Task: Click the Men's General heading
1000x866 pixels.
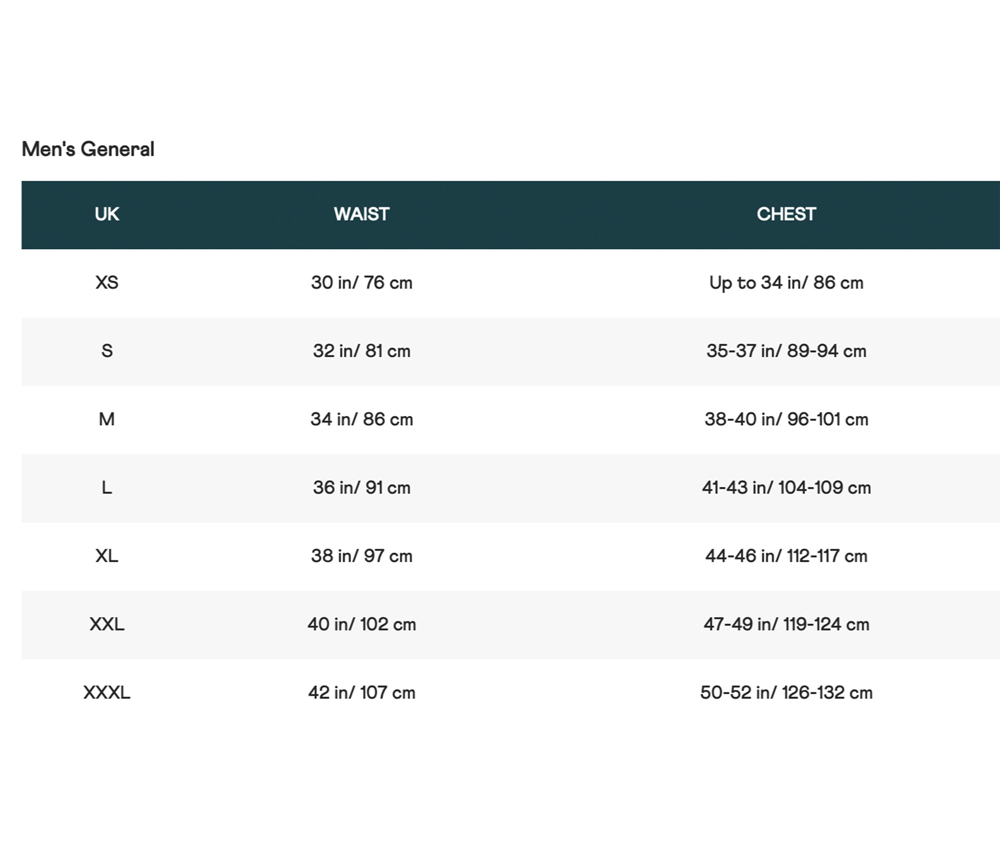Action: (88, 149)
